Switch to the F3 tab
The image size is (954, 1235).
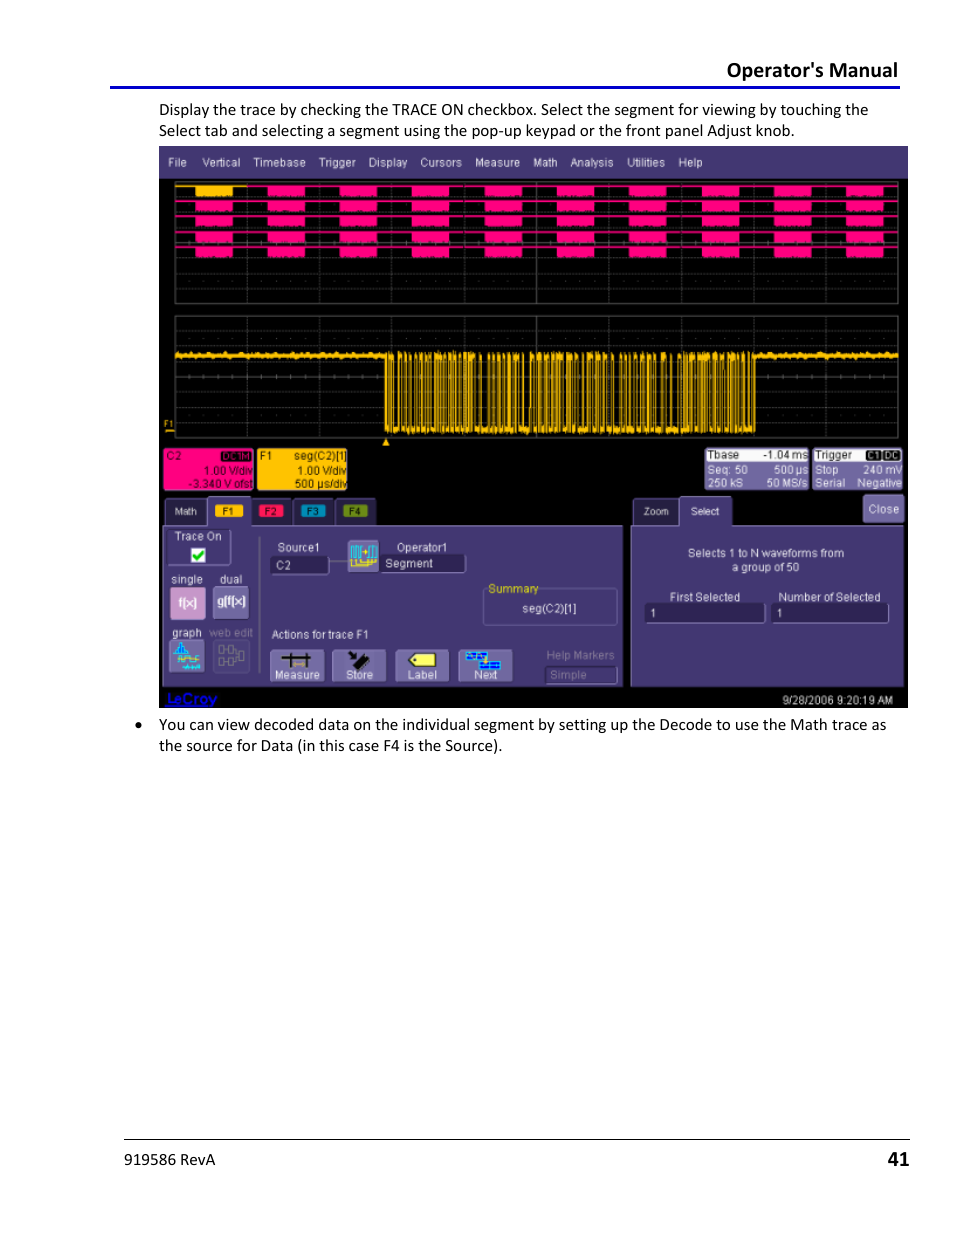click(x=313, y=511)
